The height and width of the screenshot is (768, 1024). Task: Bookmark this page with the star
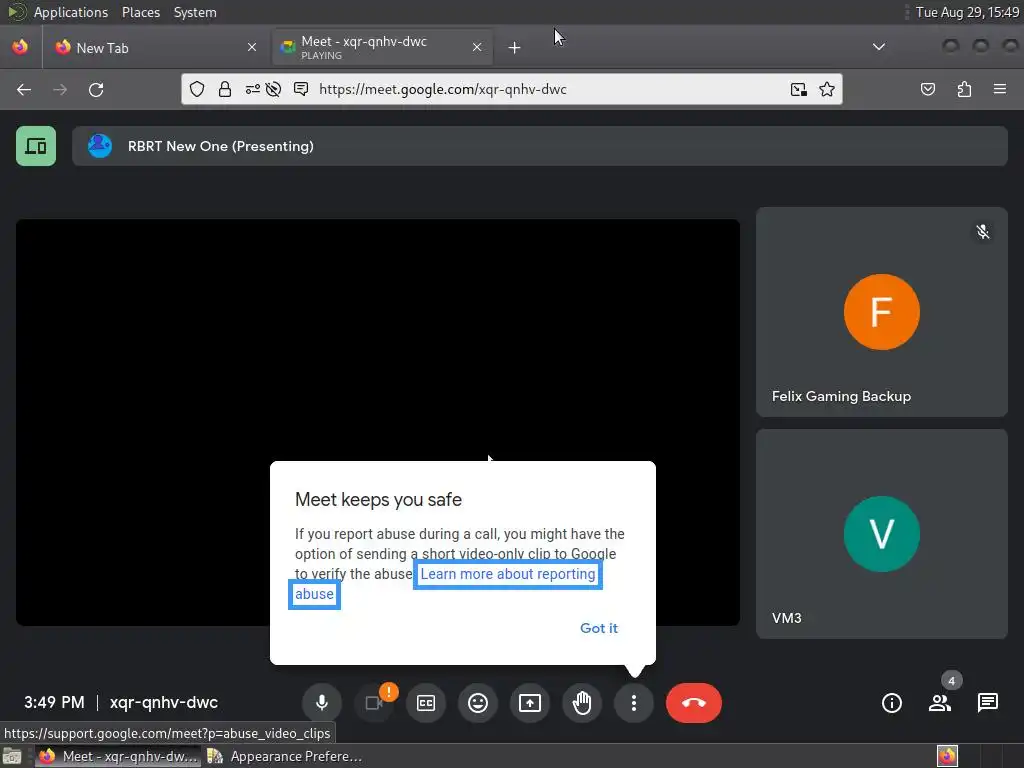pos(827,89)
